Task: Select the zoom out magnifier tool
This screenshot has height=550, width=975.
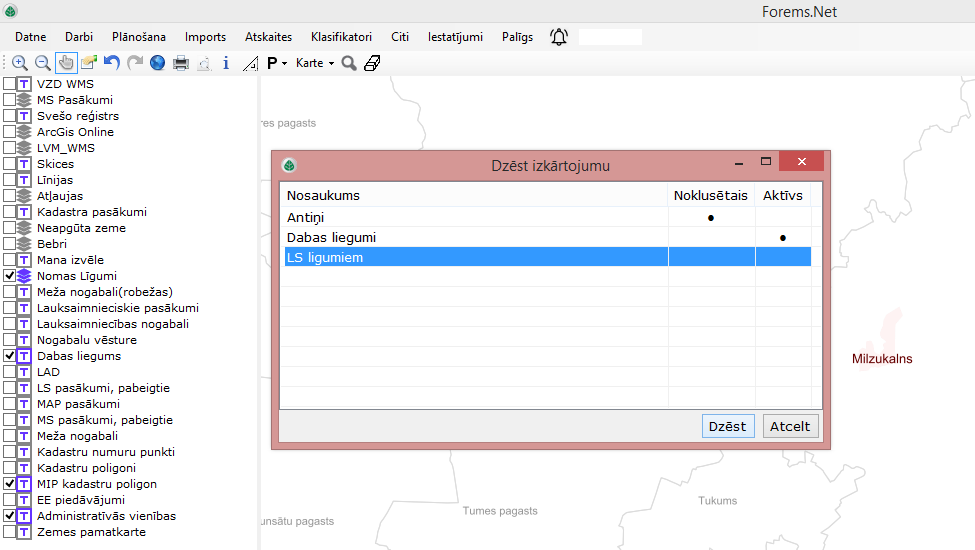Action: [x=42, y=63]
